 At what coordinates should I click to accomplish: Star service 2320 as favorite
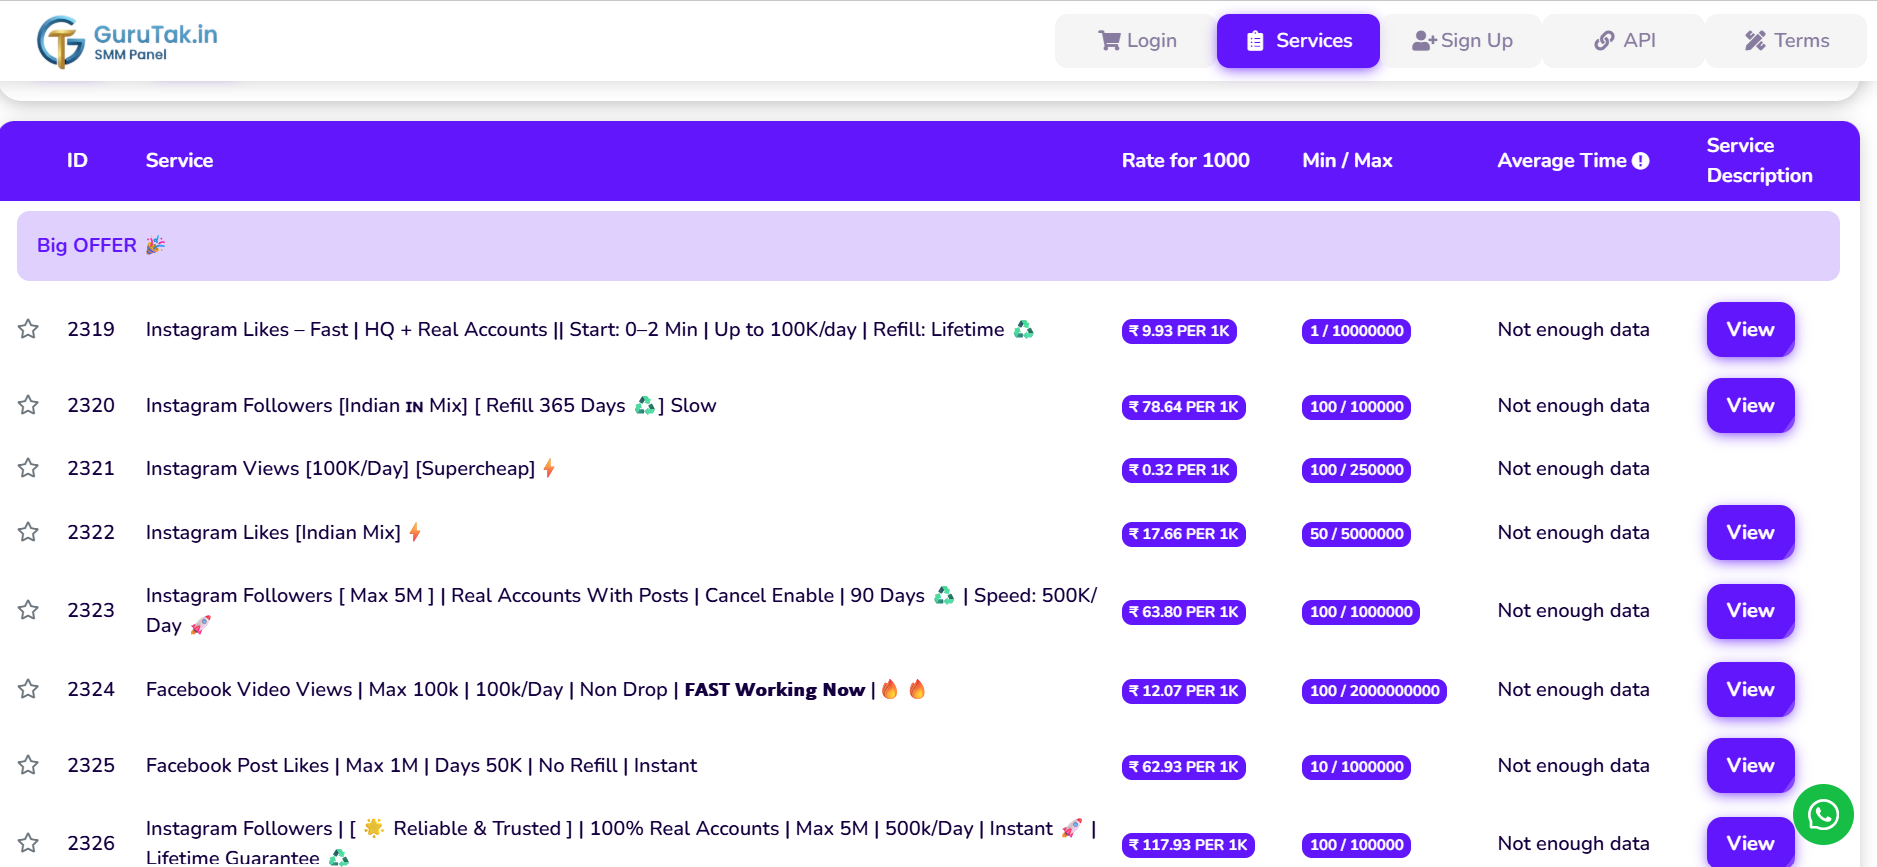coord(28,405)
